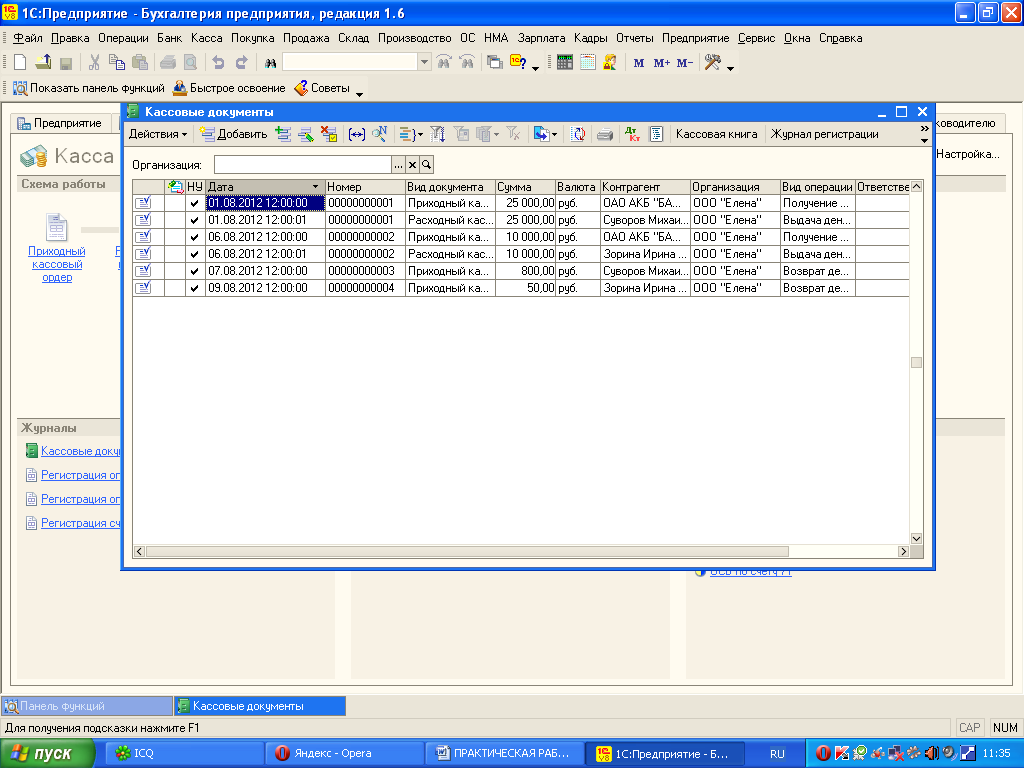Open the calculator icon in main toolbar
This screenshot has width=1024, height=768.
click(x=565, y=63)
